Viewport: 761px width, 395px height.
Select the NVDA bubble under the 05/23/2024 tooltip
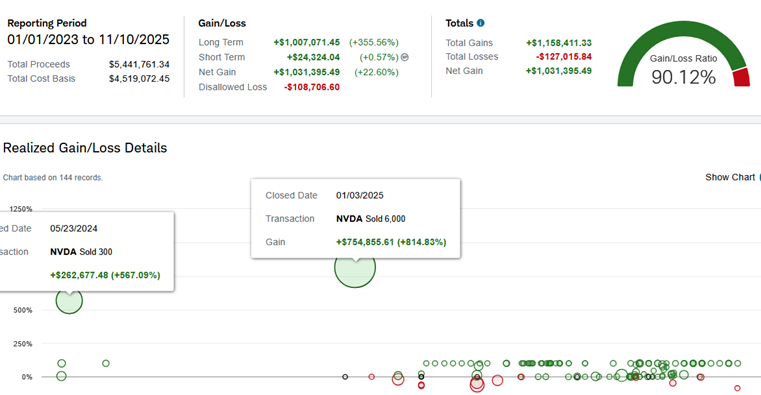tap(69, 300)
